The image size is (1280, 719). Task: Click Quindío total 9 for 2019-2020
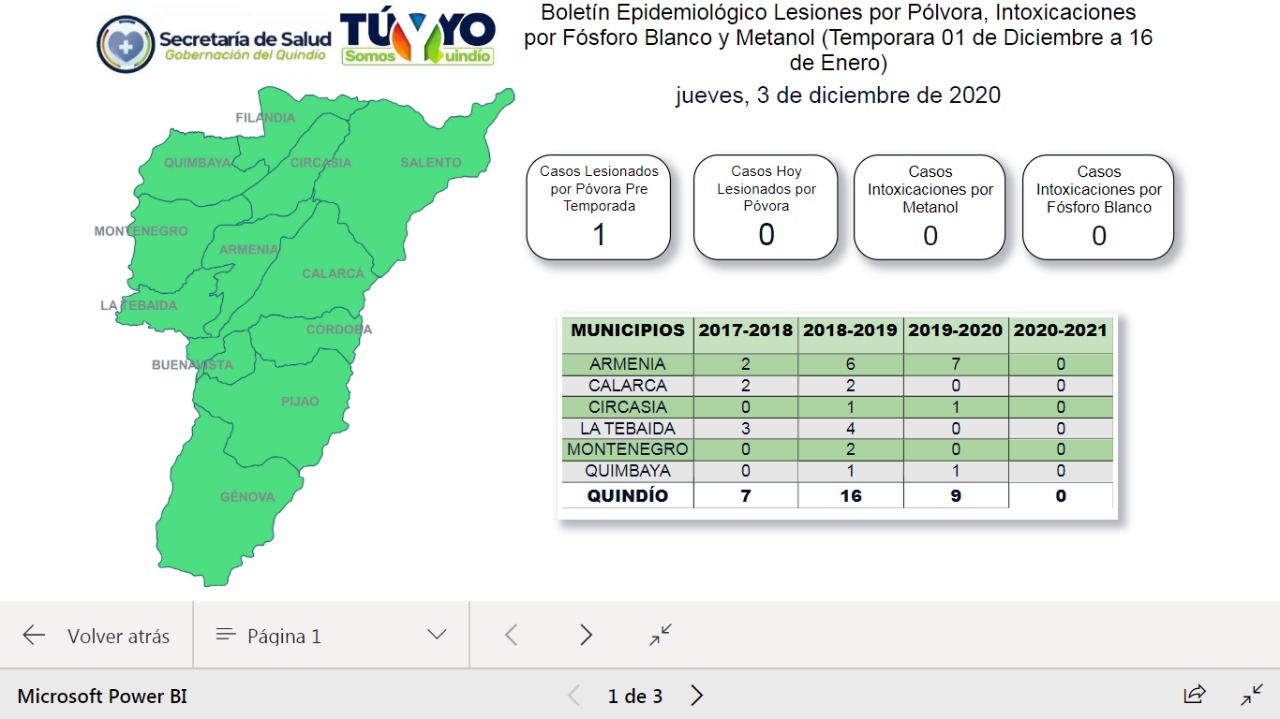[955, 496]
